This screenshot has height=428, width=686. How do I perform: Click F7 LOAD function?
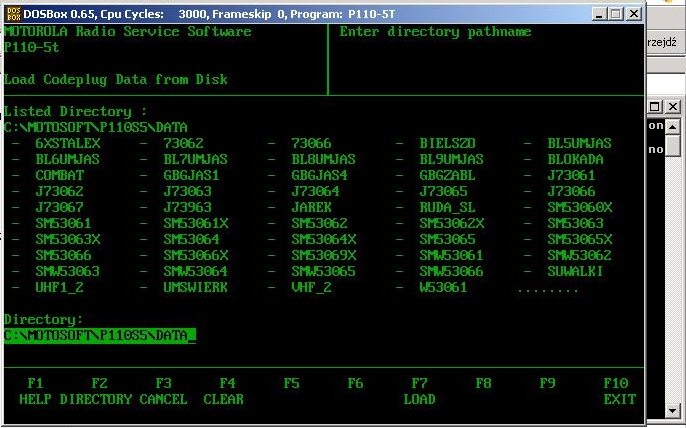click(419, 391)
